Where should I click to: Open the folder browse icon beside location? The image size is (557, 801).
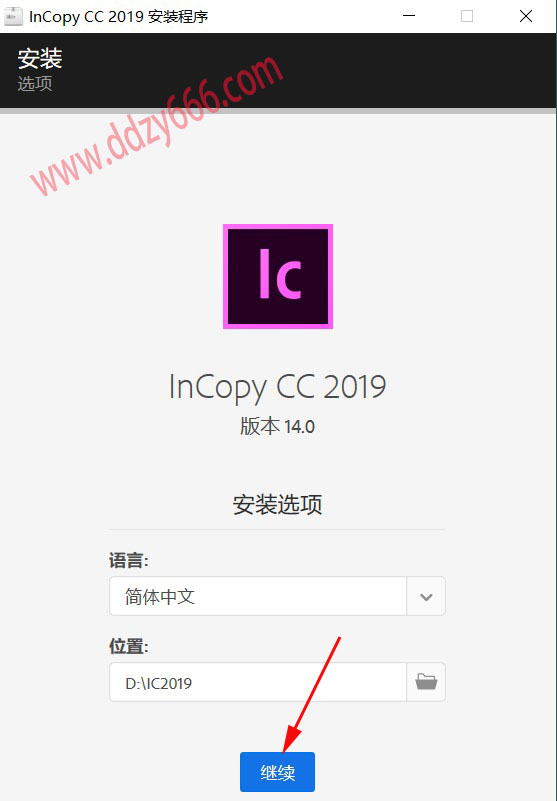pyautogui.click(x=426, y=682)
